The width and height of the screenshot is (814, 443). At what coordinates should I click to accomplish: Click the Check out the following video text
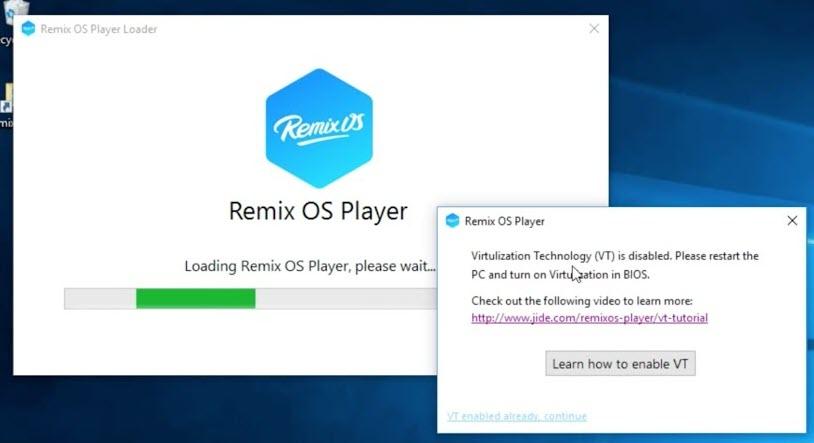tap(581, 301)
